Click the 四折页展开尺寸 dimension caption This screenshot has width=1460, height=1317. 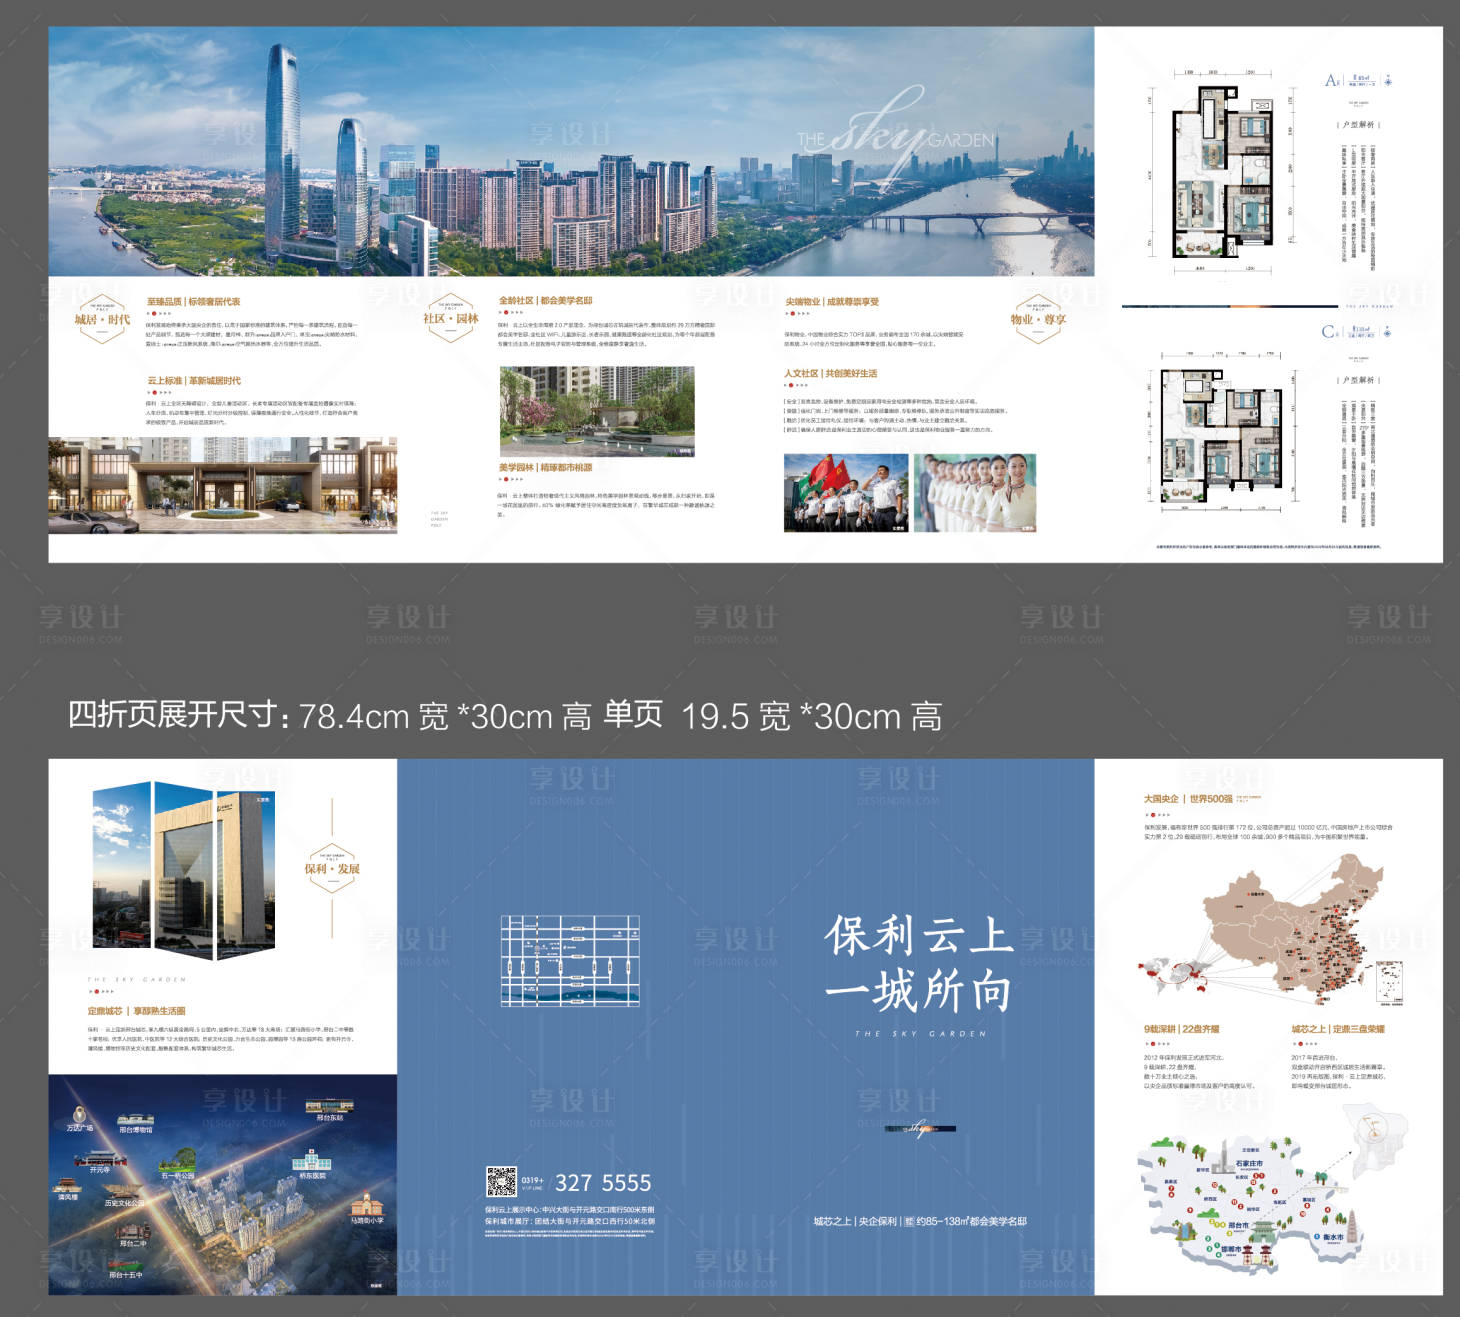click(505, 716)
